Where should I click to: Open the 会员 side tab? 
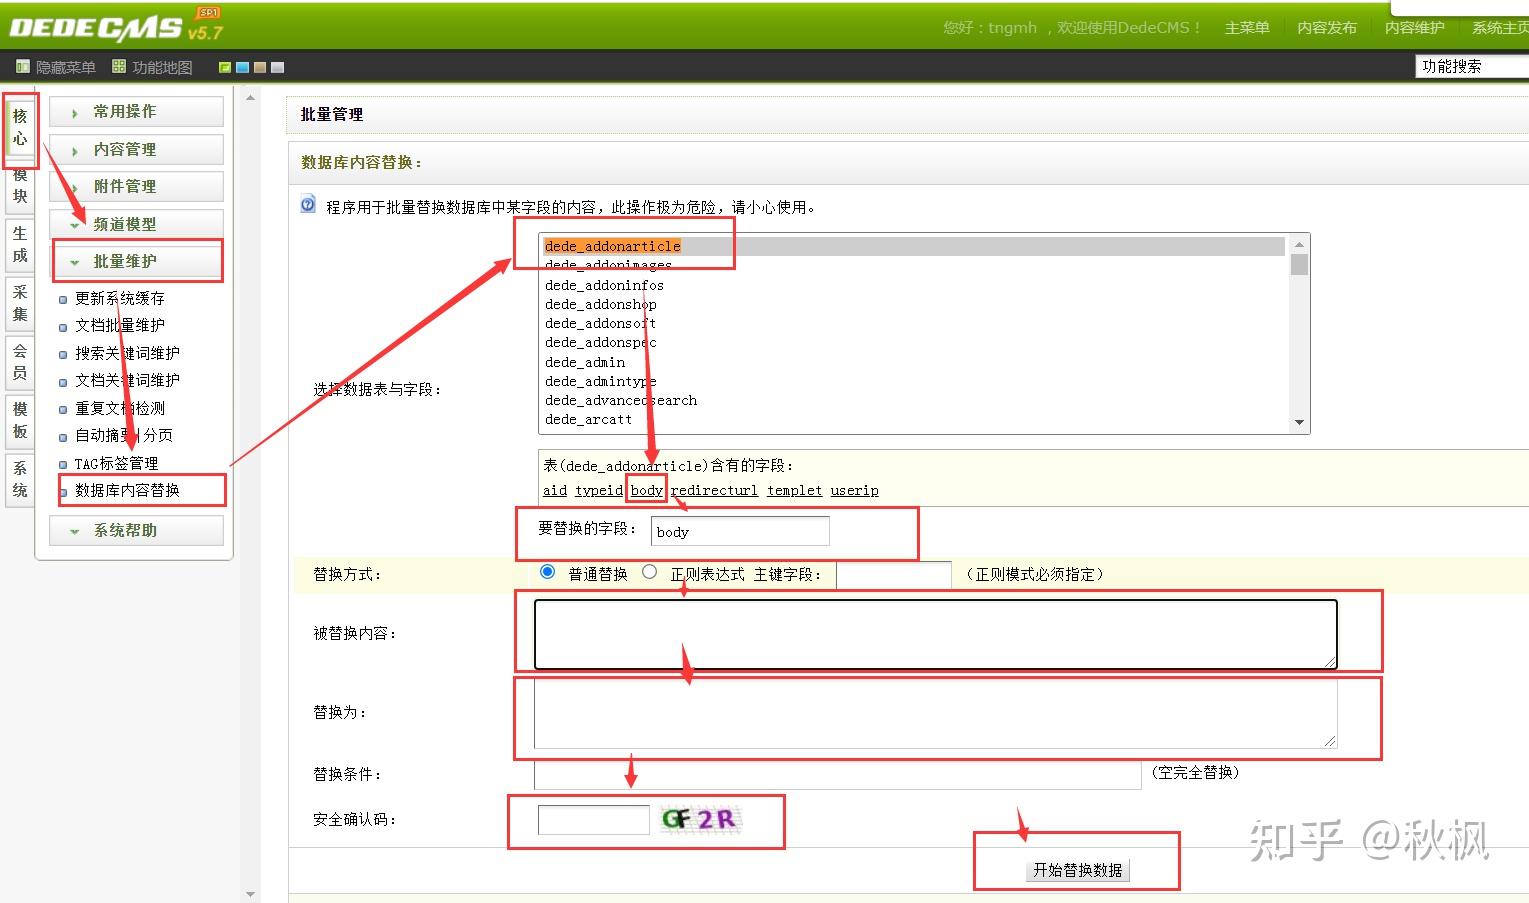pos(20,362)
